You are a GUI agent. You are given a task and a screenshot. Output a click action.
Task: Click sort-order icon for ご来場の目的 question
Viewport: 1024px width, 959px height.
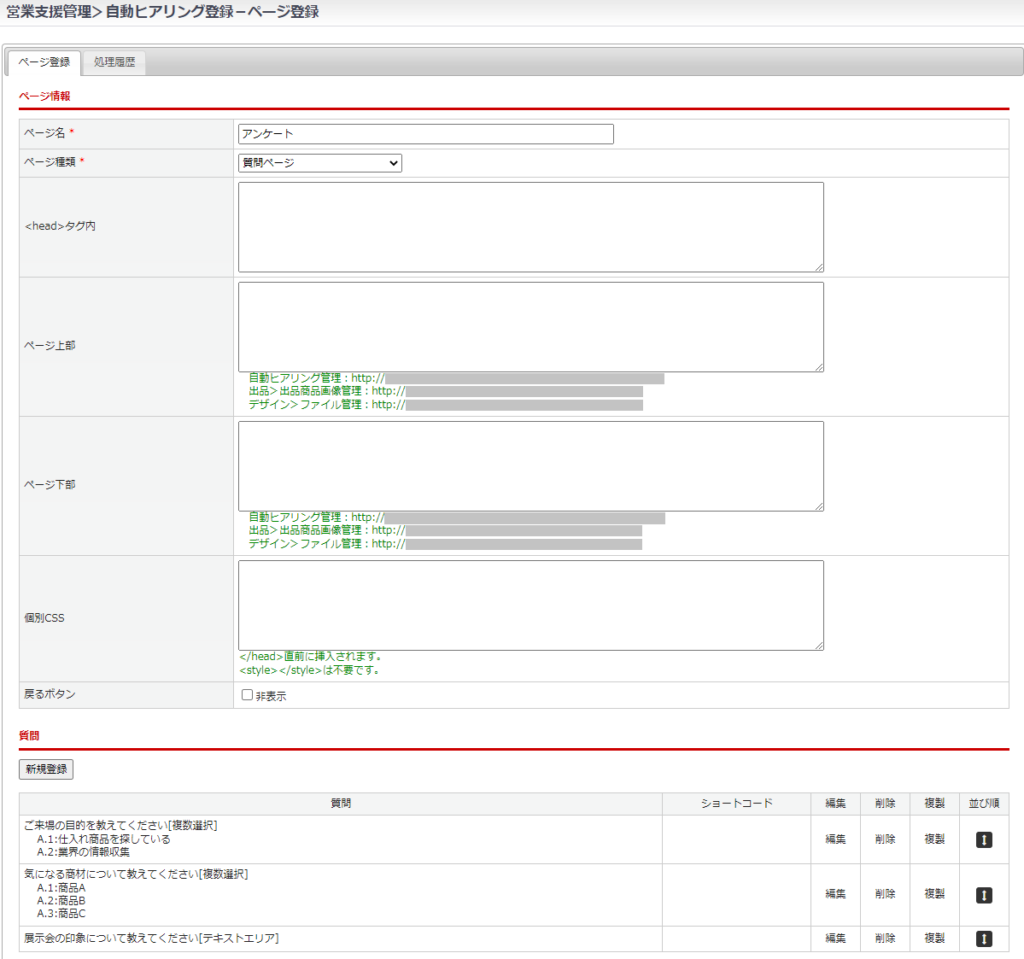pyautogui.click(x=984, y=840)
